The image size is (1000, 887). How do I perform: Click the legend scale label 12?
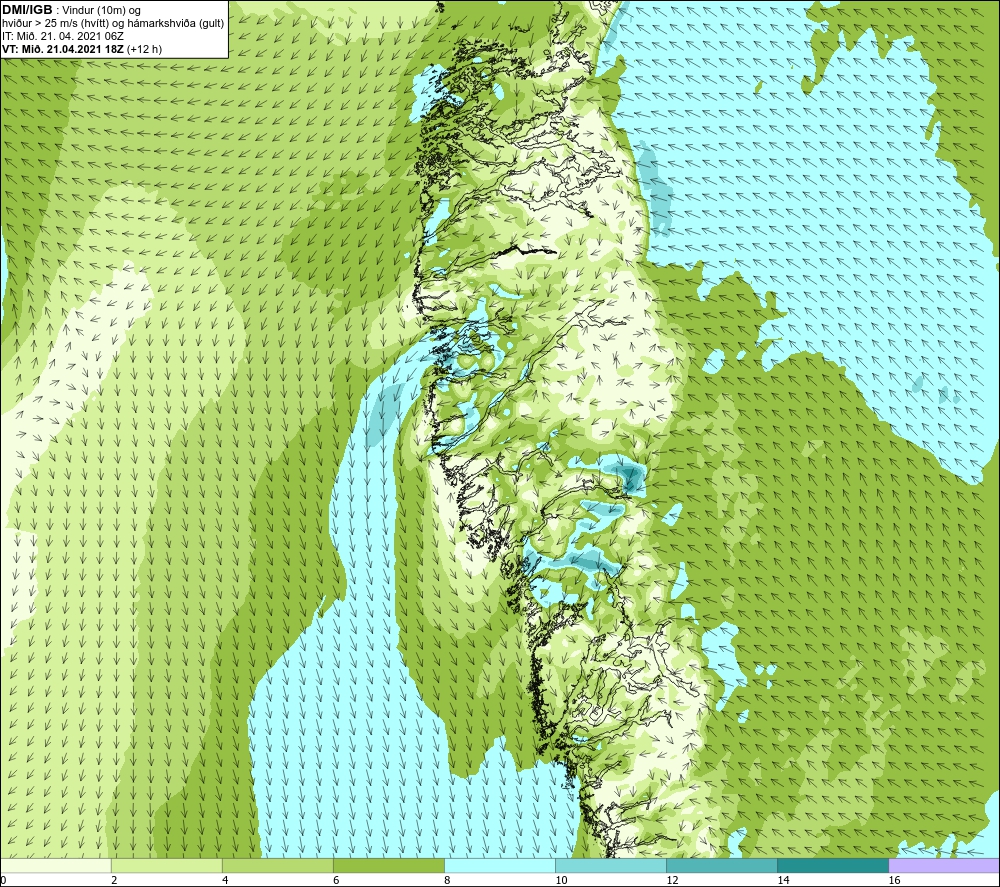[672, 881]
